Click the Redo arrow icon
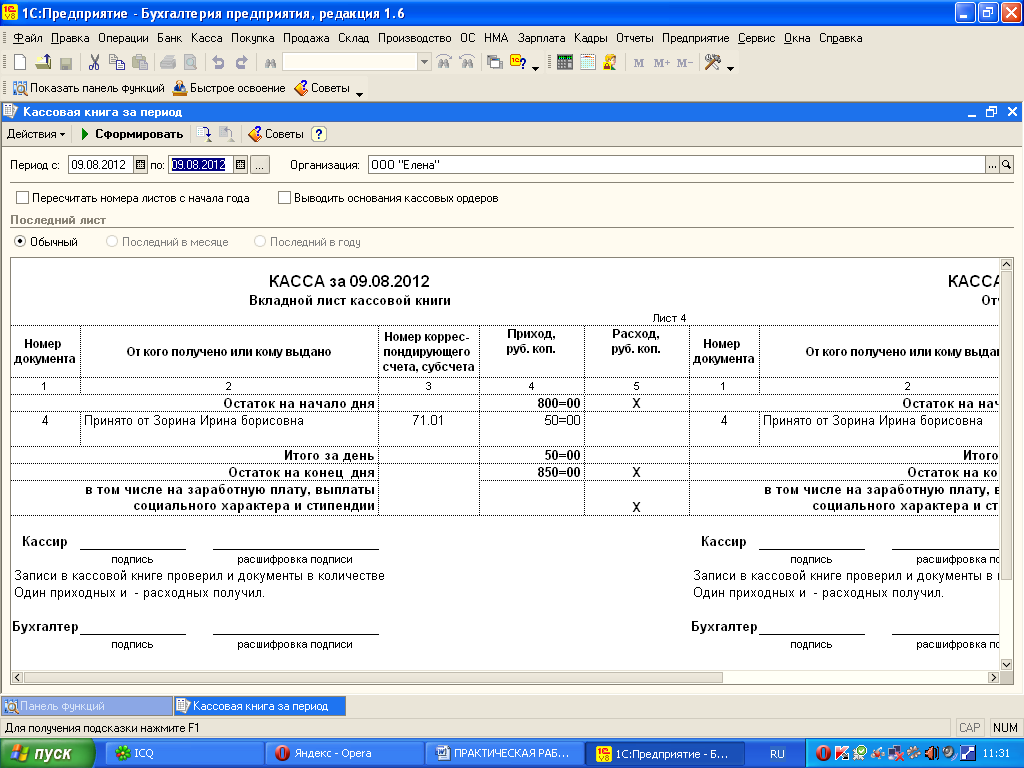This screenshot has width=1024, height=768. click(242, 63)
